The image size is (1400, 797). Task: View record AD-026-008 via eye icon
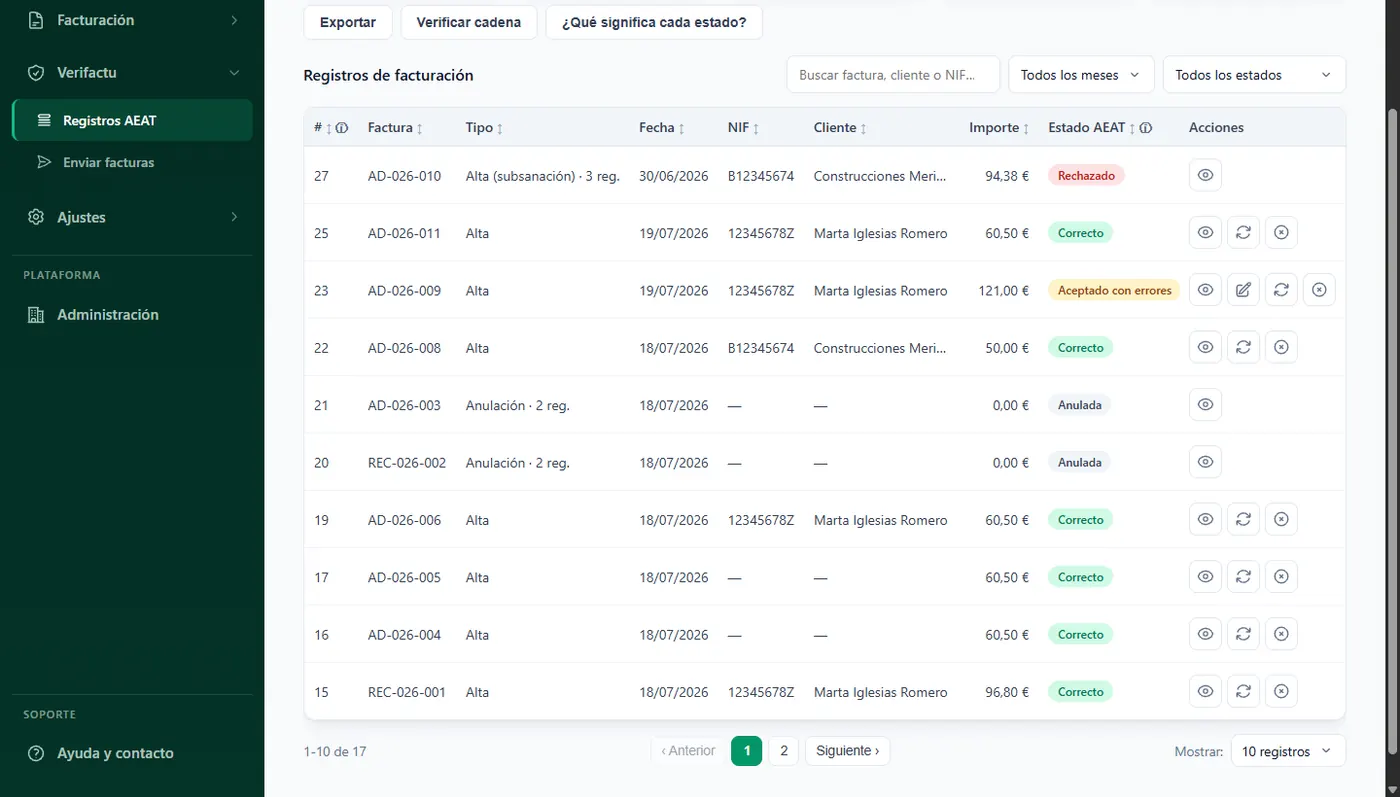click(x=1205, y=348)
